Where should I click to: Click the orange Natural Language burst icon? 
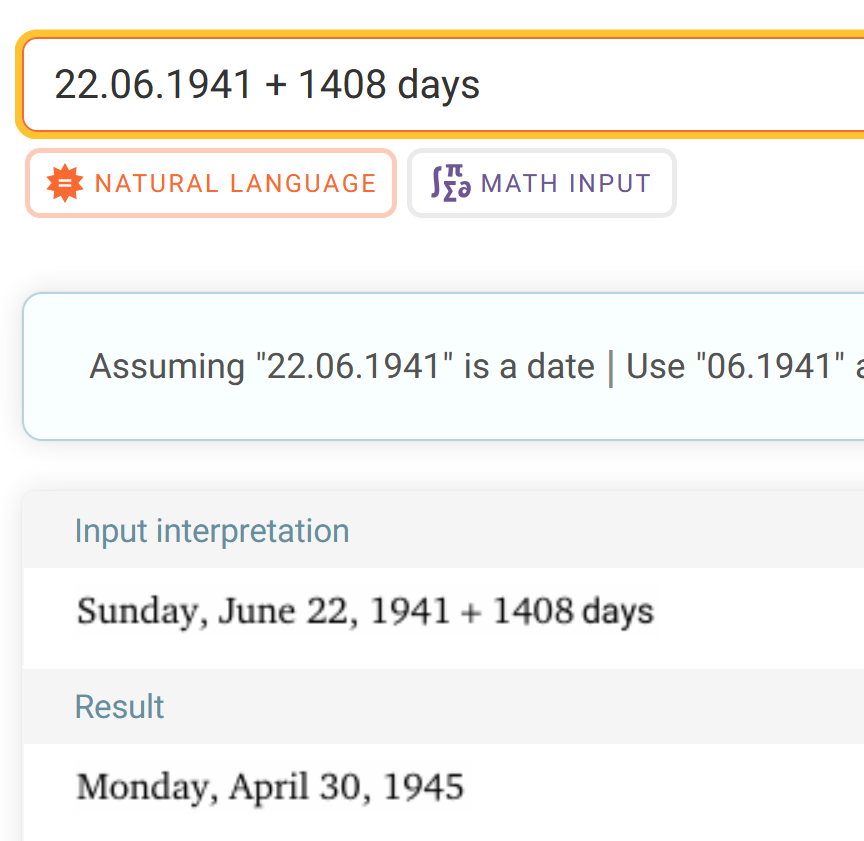click(66, 183)
